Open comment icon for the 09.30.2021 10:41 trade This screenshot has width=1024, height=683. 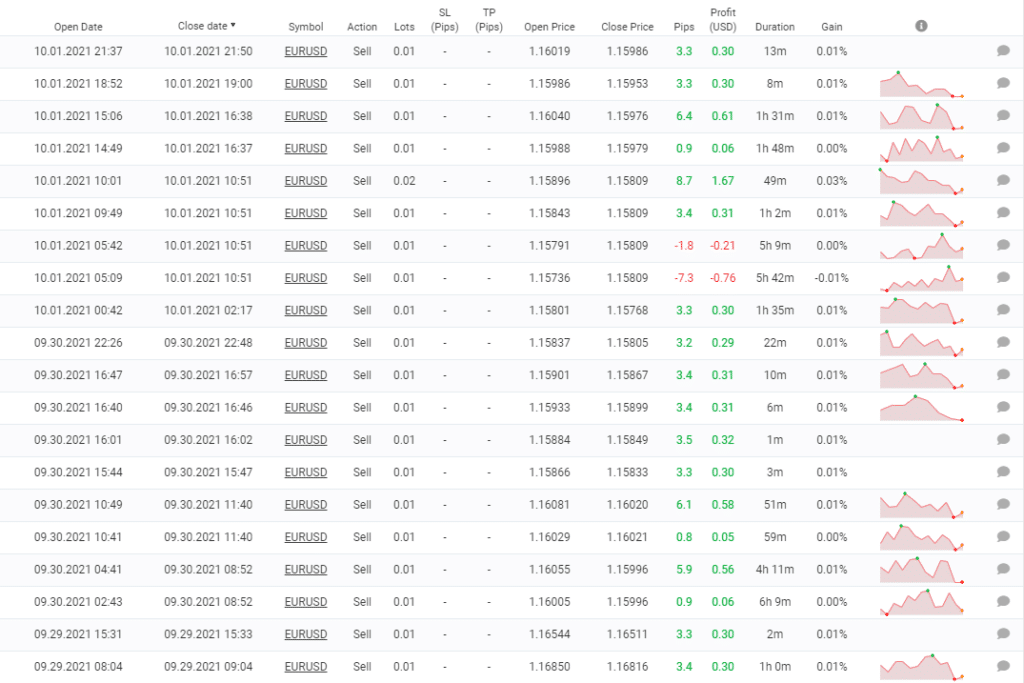[x=1003, y=537]
